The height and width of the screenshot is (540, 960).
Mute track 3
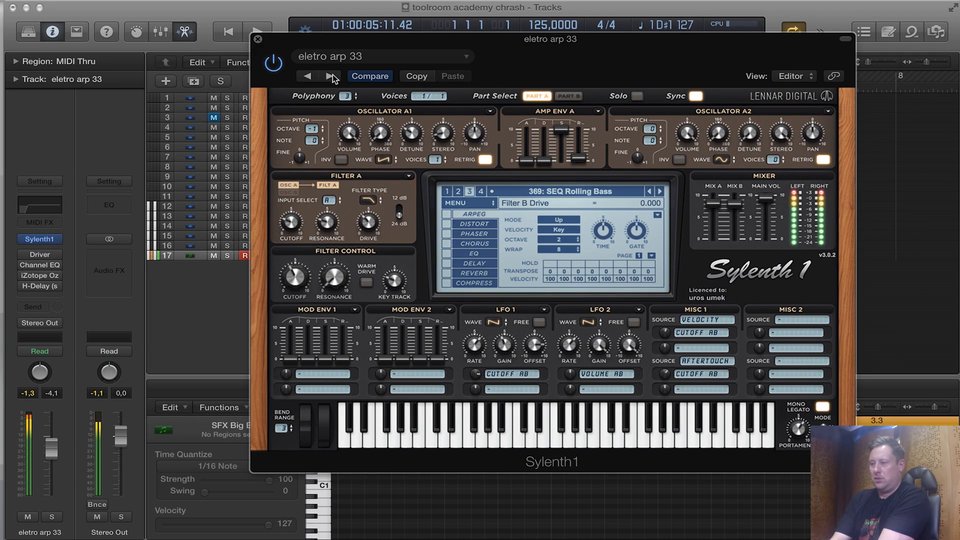(x=213, y=117)
